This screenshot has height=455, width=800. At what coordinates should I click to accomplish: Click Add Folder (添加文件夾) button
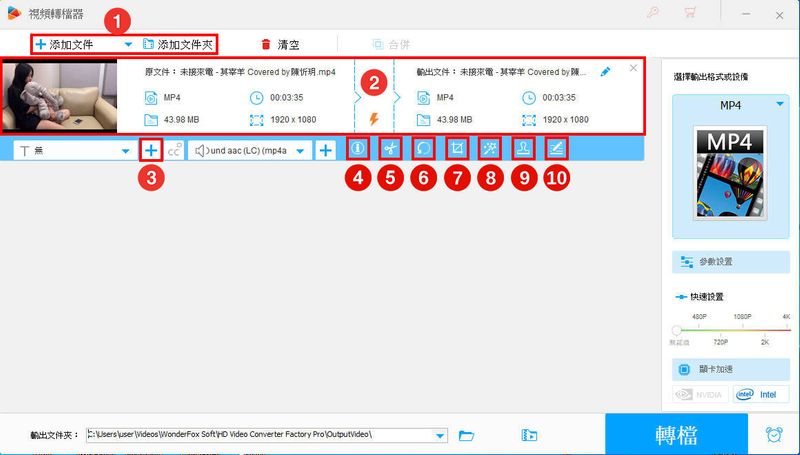178,44
